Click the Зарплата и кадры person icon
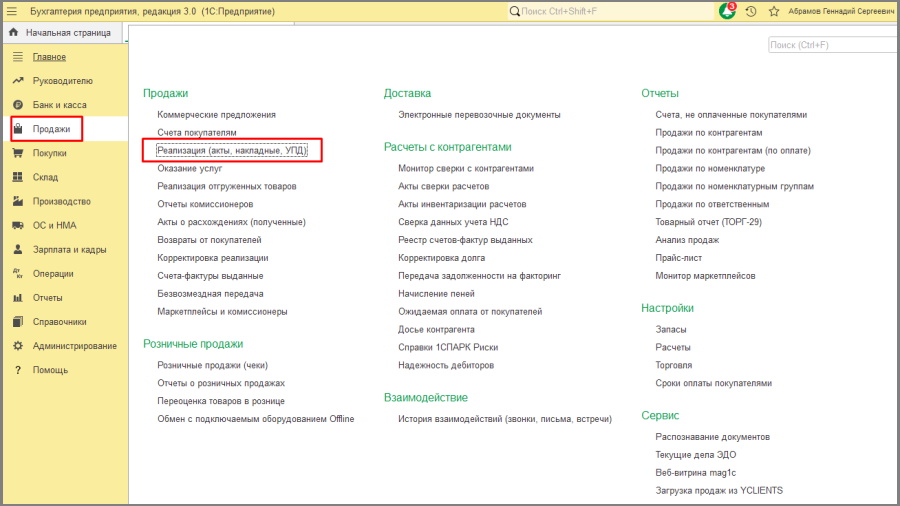This screenshot has width=900, height=506. click(x=17, y=249)
